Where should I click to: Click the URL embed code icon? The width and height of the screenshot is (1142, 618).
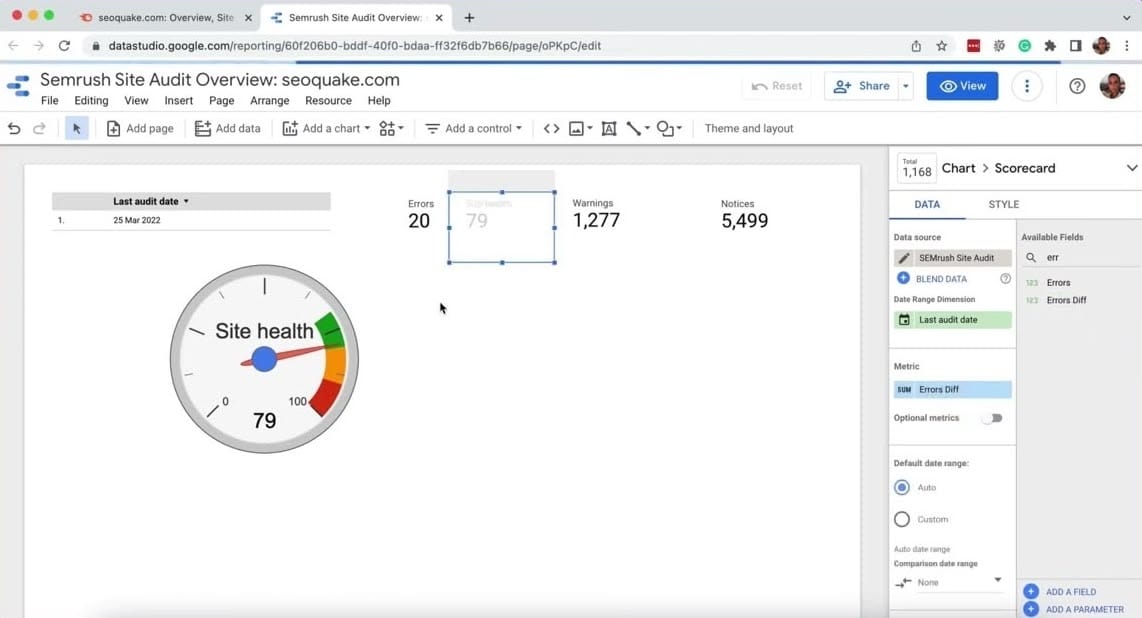point(551,129)
